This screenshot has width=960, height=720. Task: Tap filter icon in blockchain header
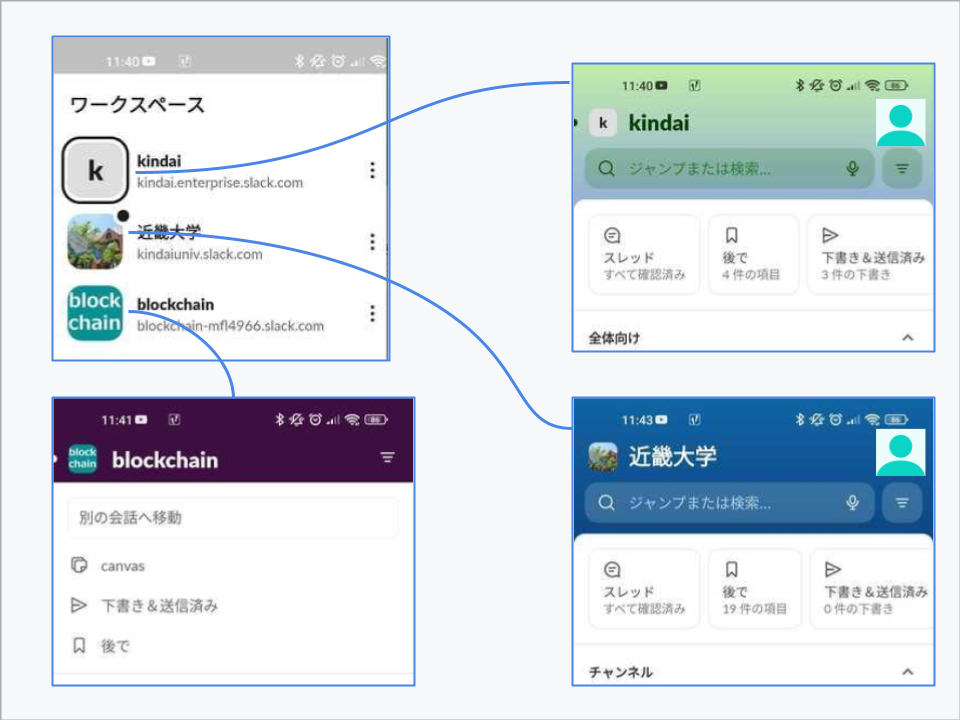coord(388,458)
